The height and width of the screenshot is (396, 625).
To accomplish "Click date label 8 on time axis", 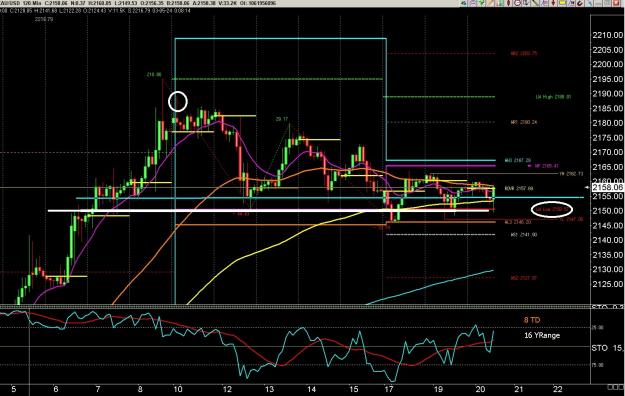I will (140, 389).
